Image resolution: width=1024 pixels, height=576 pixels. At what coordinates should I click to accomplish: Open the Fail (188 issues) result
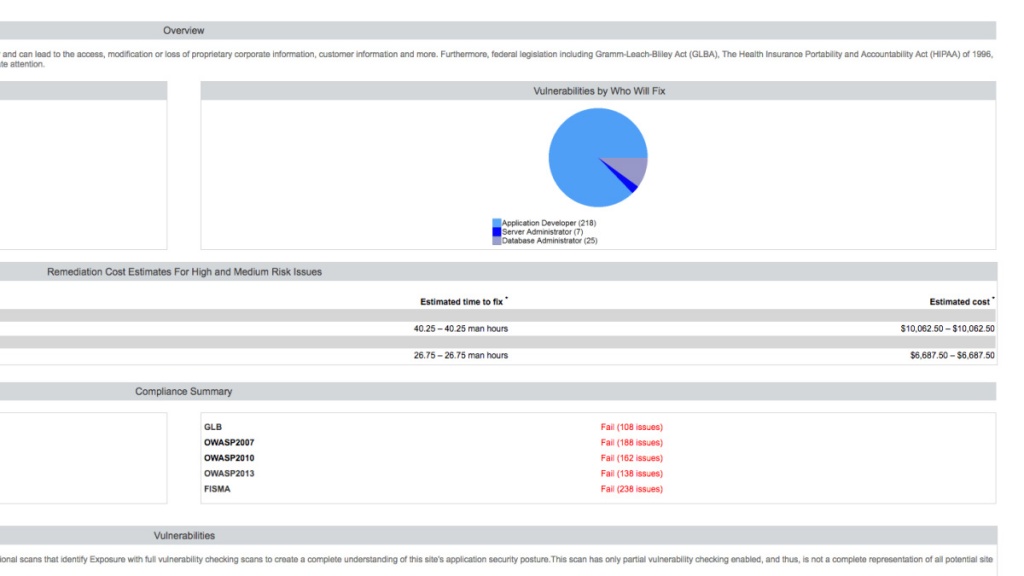pyautogui.click(x=632, y=443)
